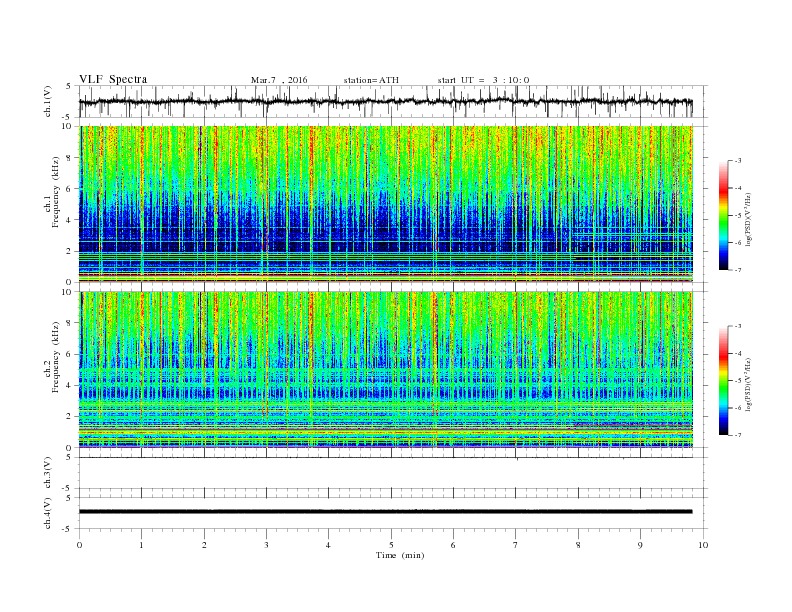The width and height of the screenshot is (792, 612).
Task: Click the "ch.3(V)" axis label
Action: 48,473
